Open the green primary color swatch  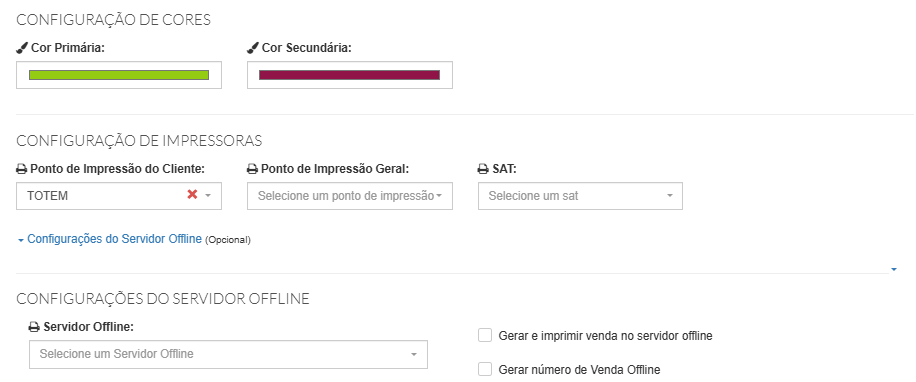[x=119, y=75]
